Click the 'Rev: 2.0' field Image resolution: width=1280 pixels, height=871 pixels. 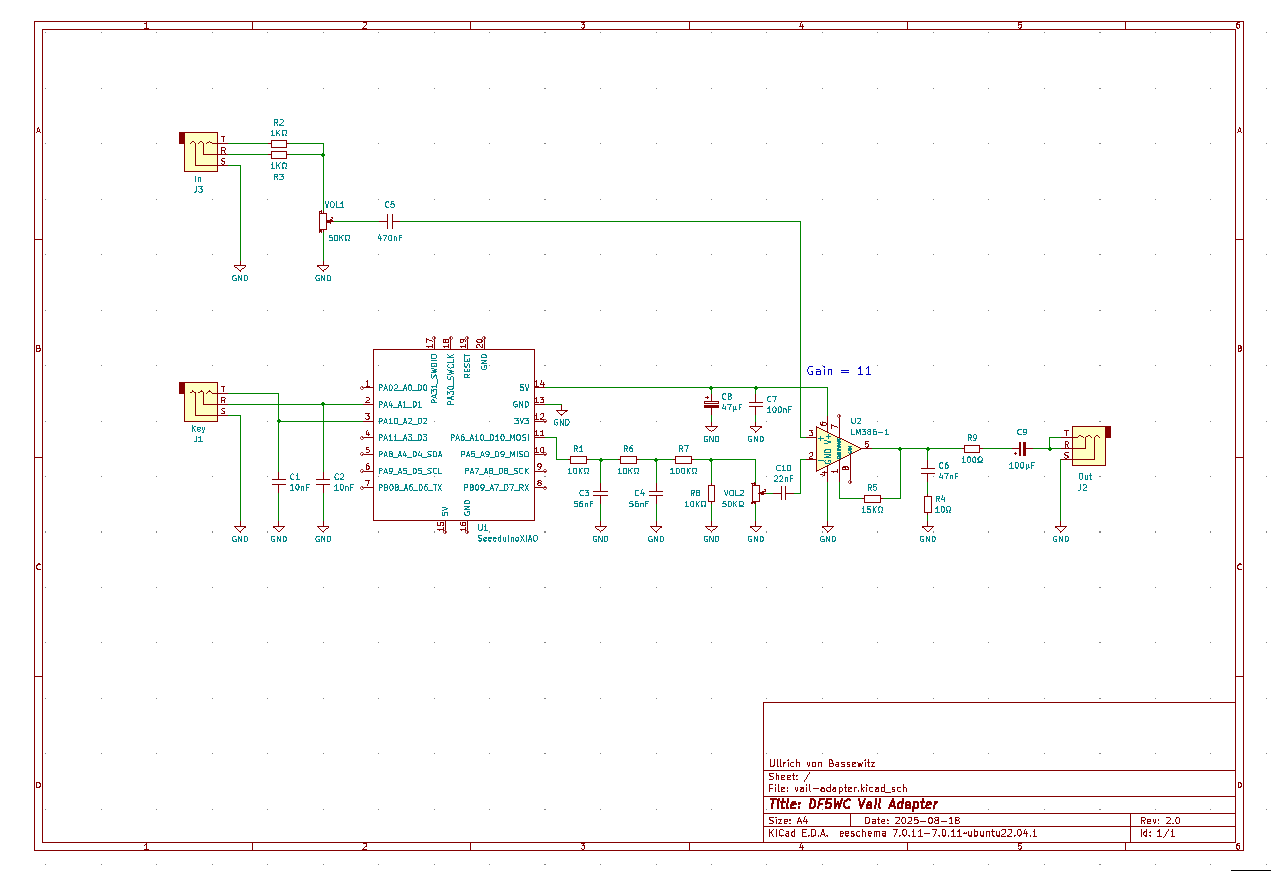pyautogui.click(x=1160, y=820)
